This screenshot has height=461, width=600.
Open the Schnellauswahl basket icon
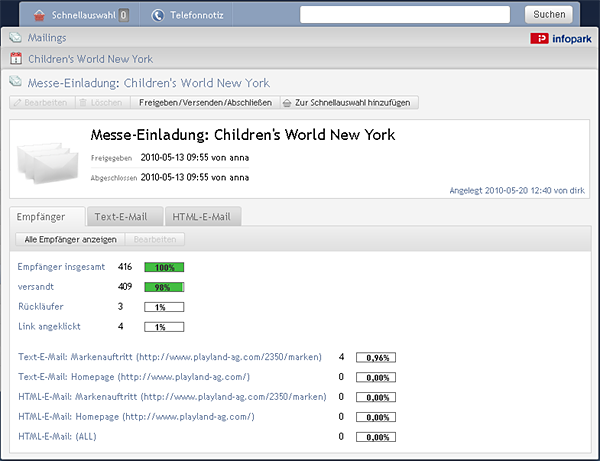pyautogui.click(x=39, y=15)
